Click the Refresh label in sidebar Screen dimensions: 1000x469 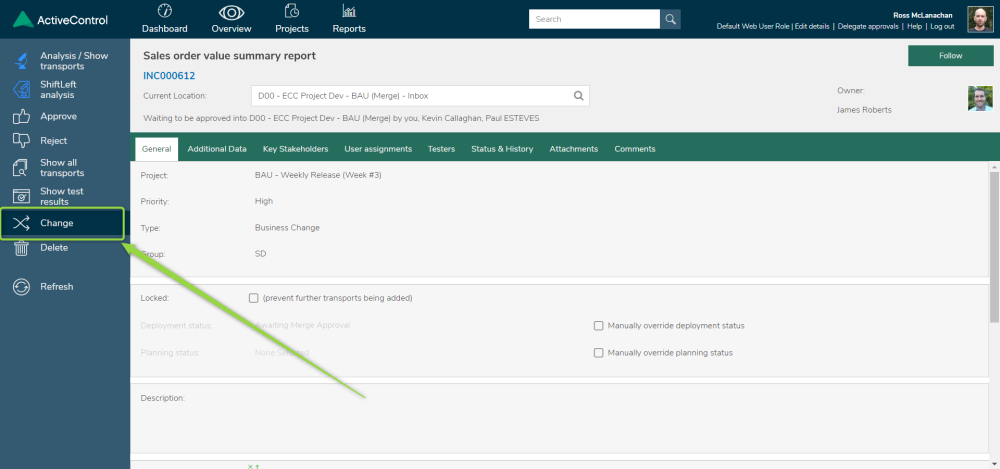[57, 287]
